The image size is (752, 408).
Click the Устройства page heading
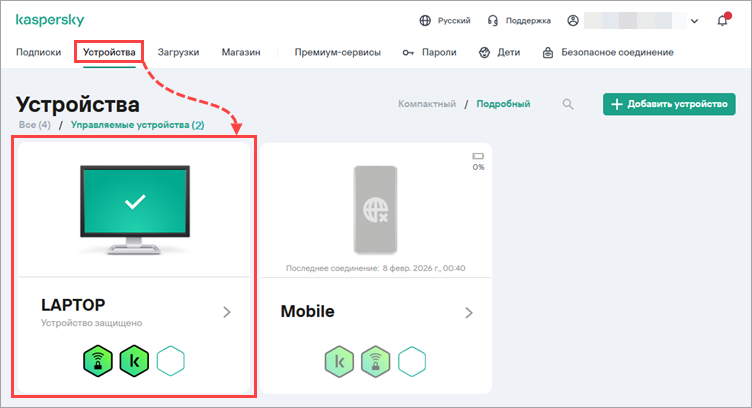(x=78, y=105)
